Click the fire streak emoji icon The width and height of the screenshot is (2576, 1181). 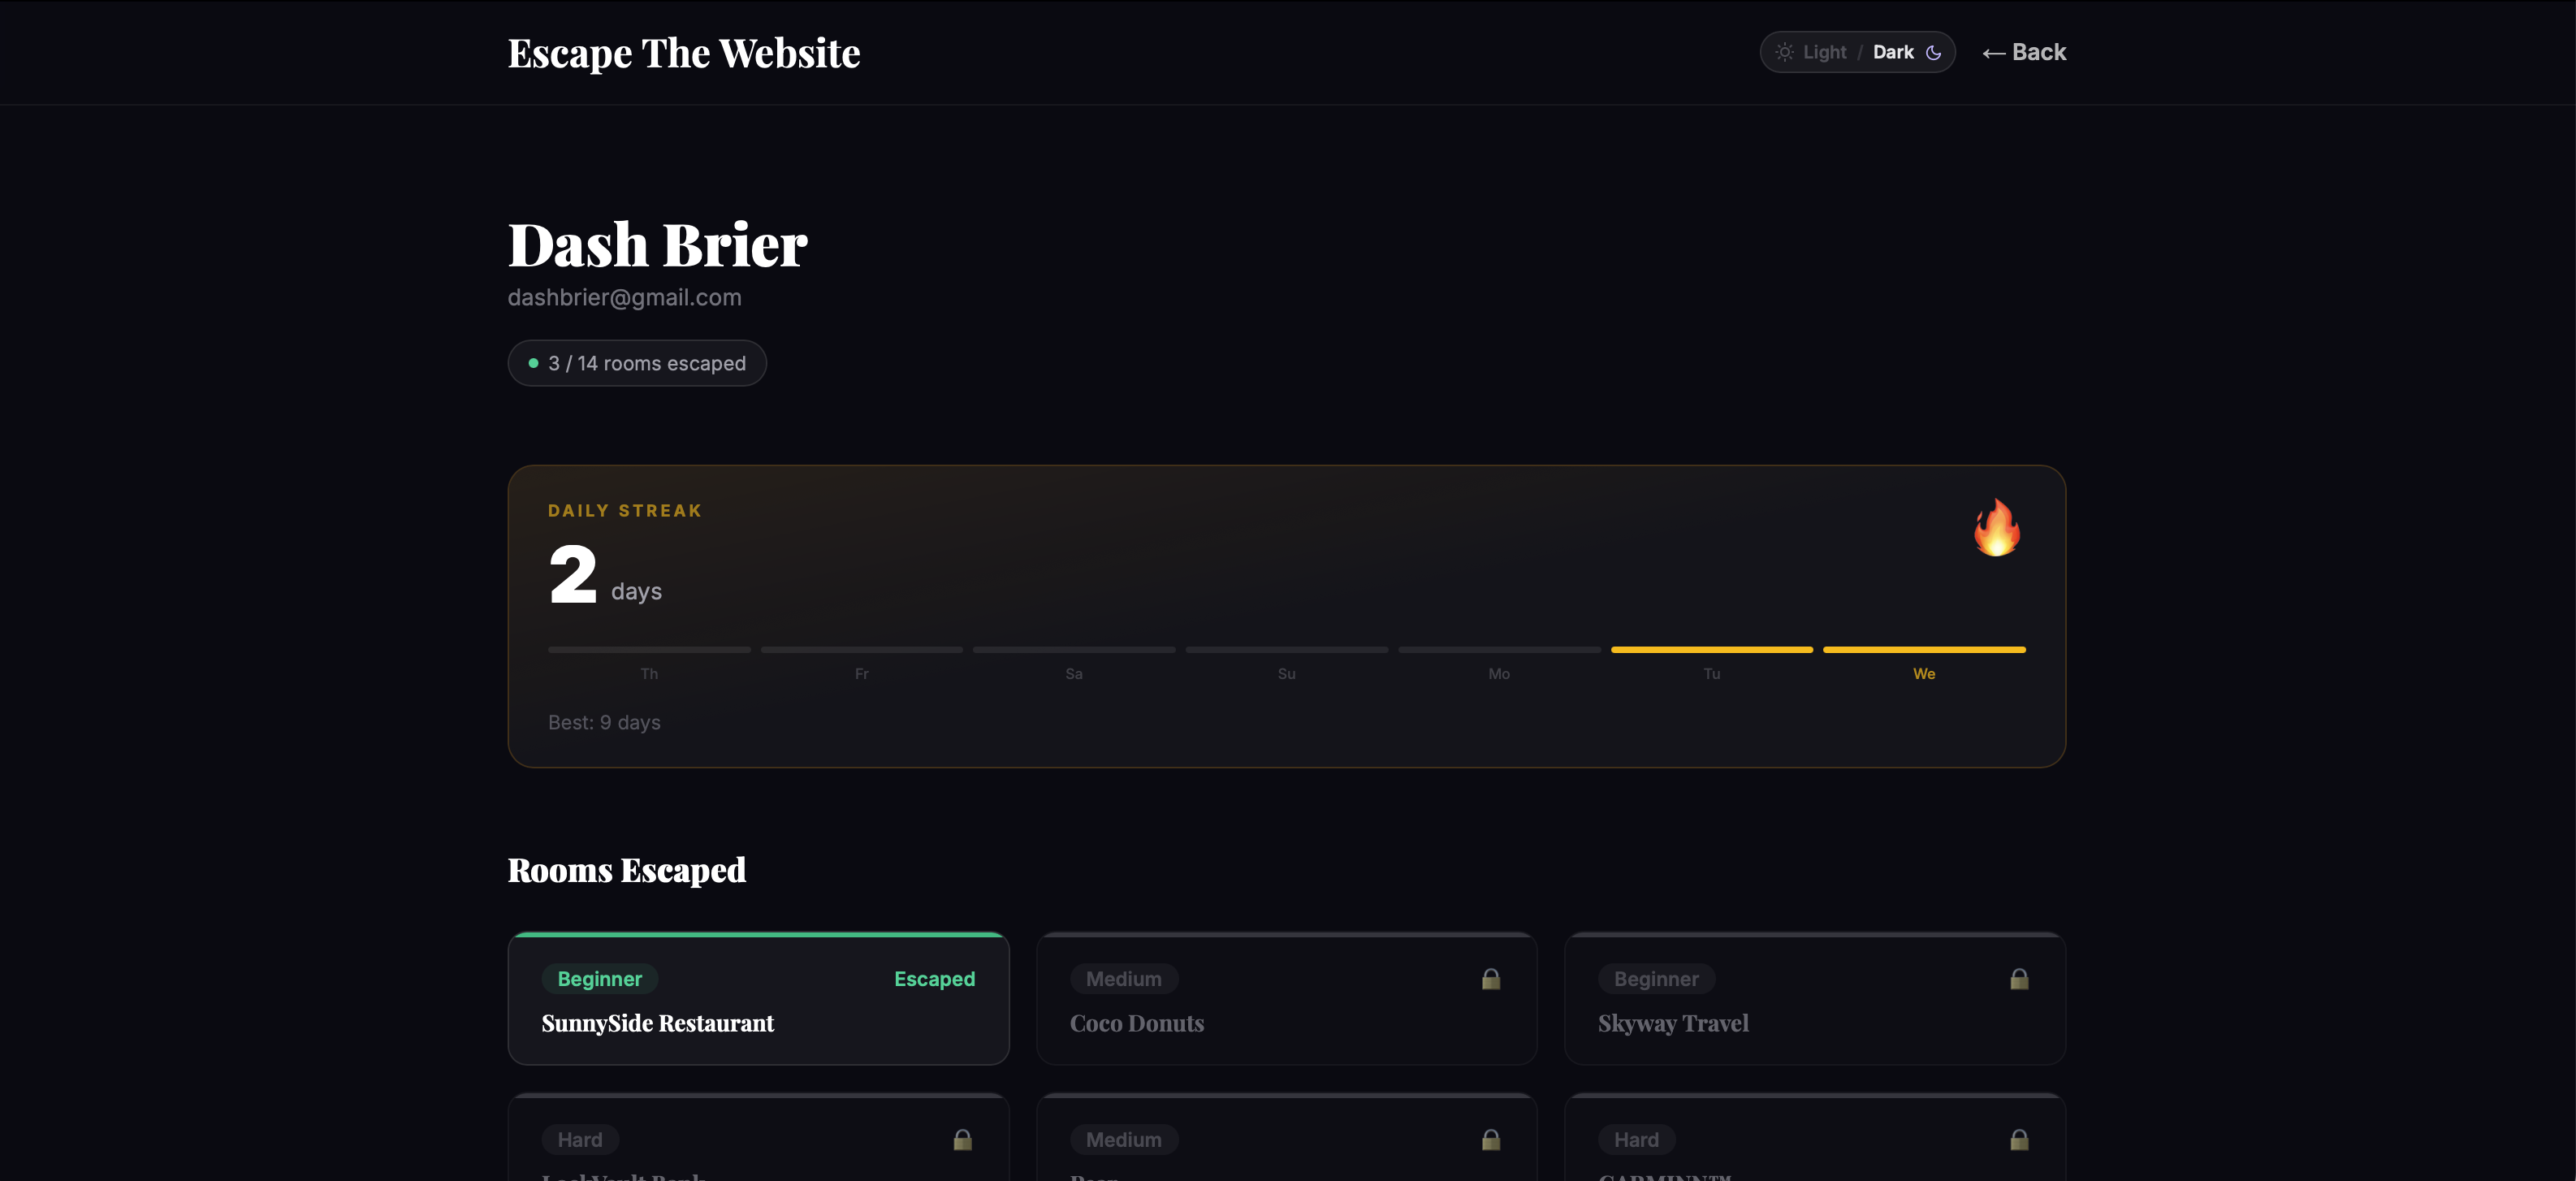[1996, 527]
